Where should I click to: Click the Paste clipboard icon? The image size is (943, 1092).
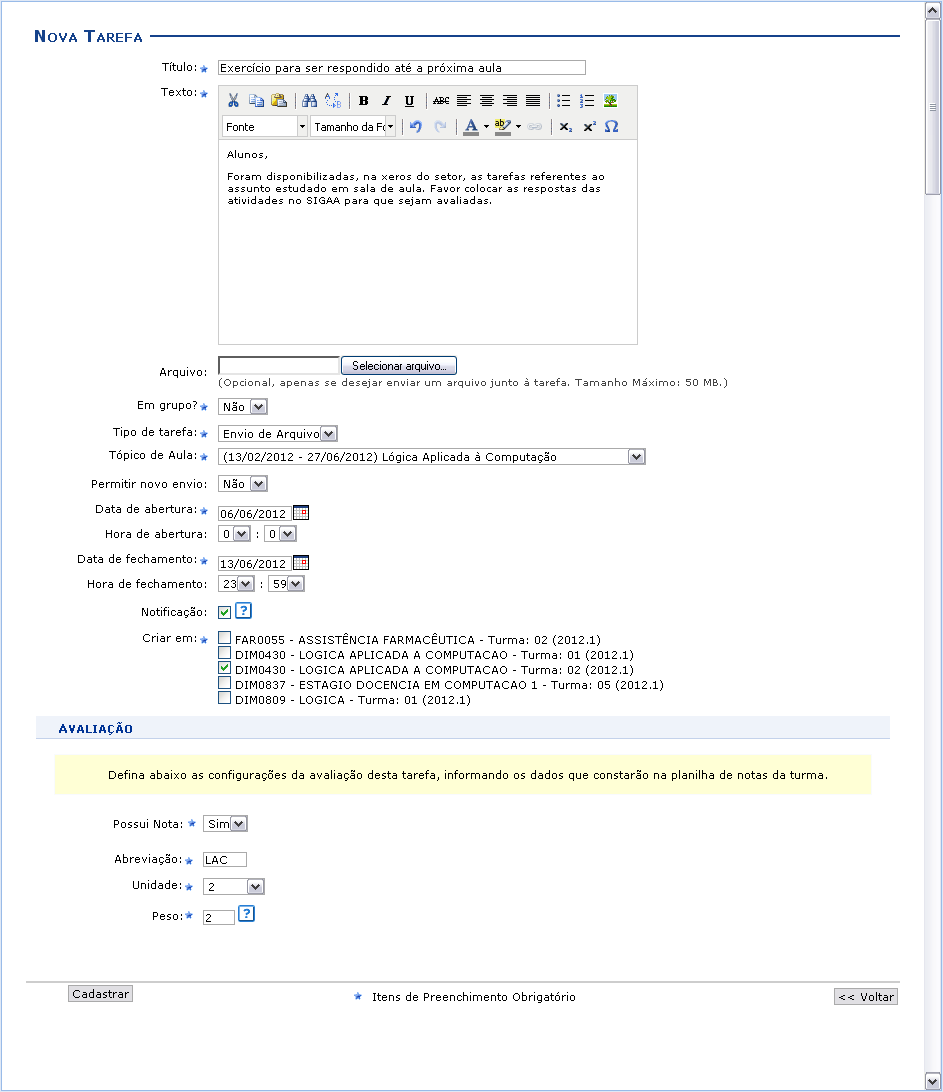coord(279,101)
